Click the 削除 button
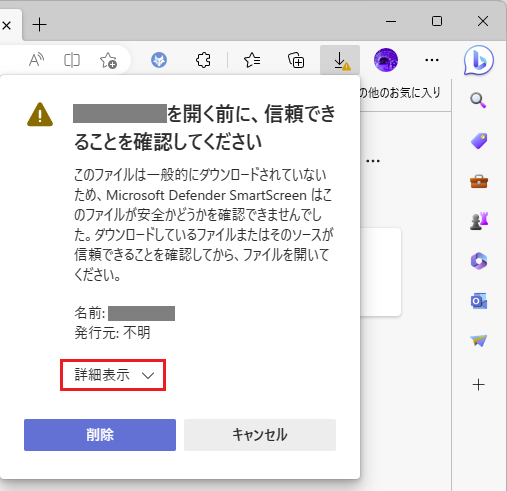The height and width of the screenshot is (491, 507). [x=100, y=435]
